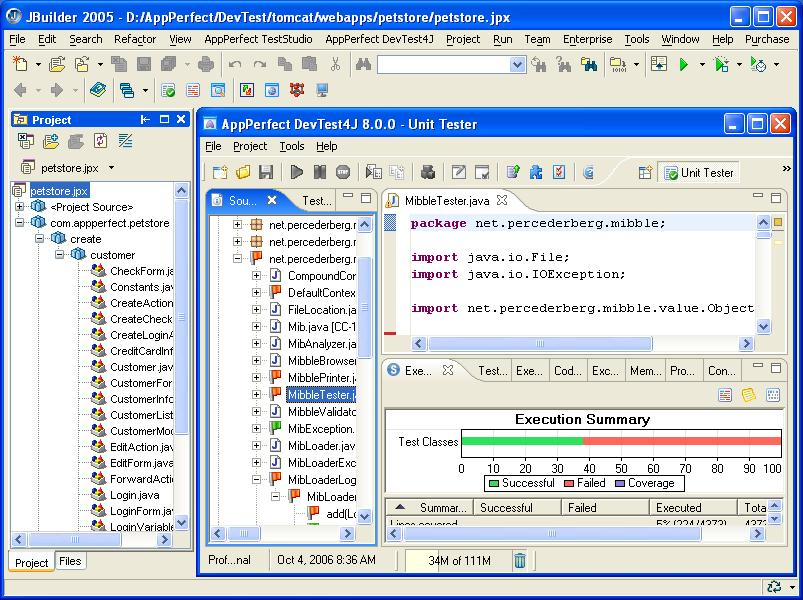
Task: Click the Redo arrow icon in JBuilder toolbar
Action: tap(260, 64)
